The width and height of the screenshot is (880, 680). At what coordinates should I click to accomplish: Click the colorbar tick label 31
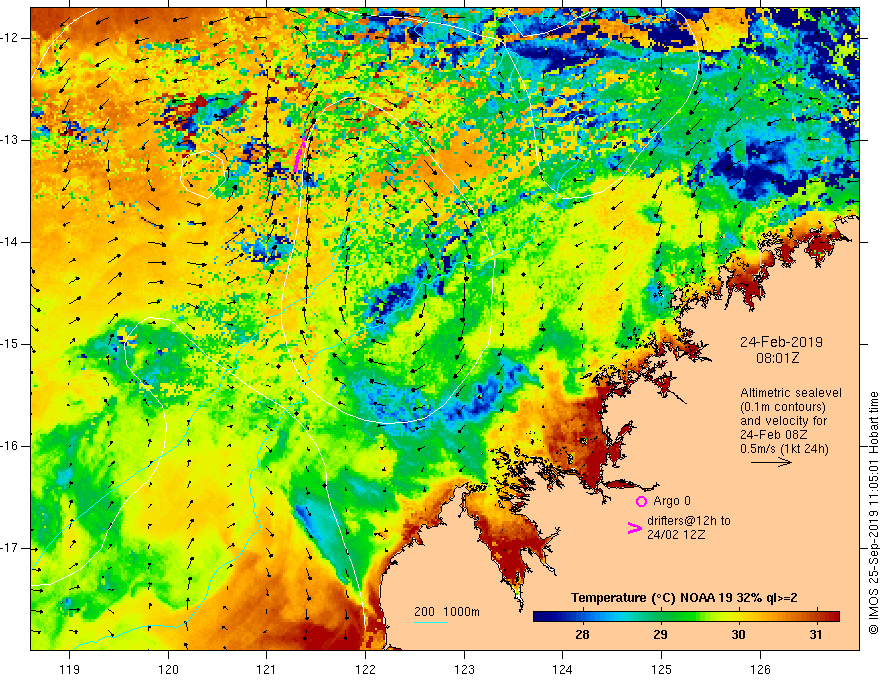[816, 635]
